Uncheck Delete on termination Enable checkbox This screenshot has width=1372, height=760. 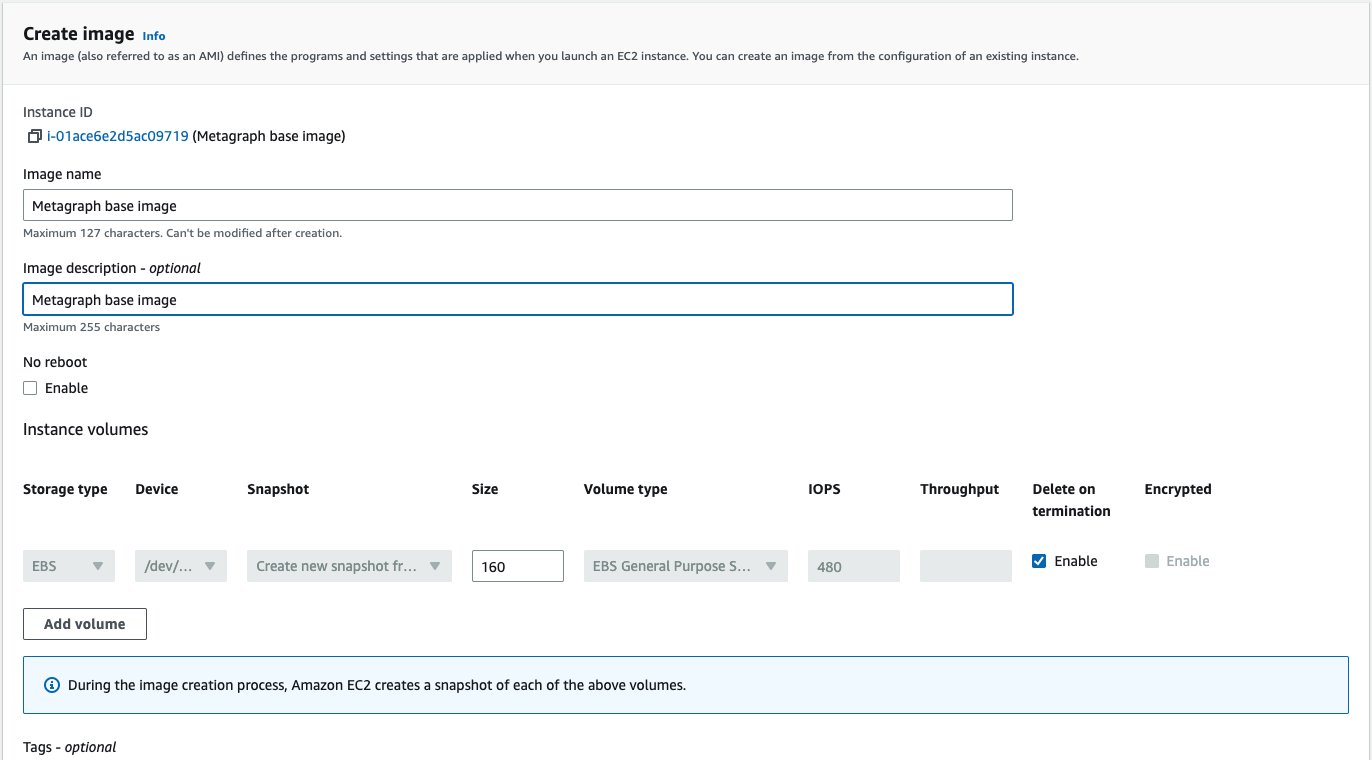click(x=1039, y=561)
